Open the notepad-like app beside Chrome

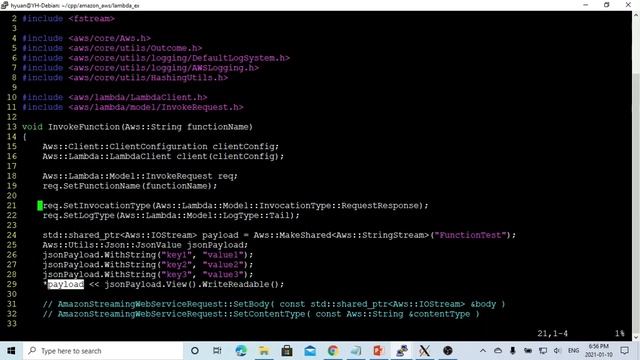(356, 351)
